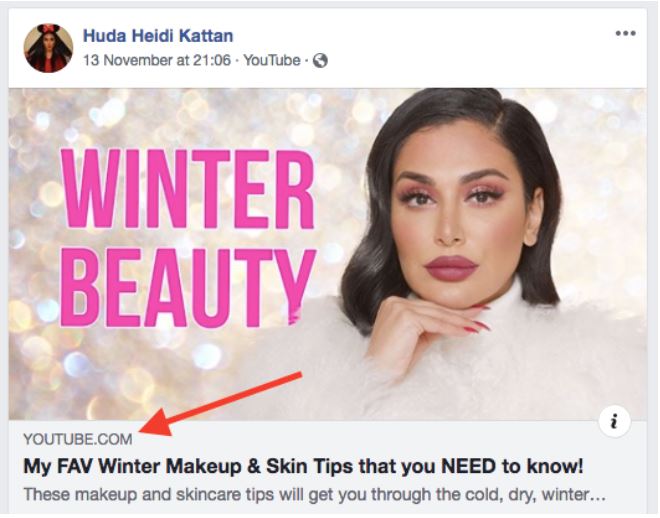This screenshot has width=660, height=518.
Task: Click the "13 November at 21:06" timestamp
Action: pyautogui.click(x=157, y=61)
